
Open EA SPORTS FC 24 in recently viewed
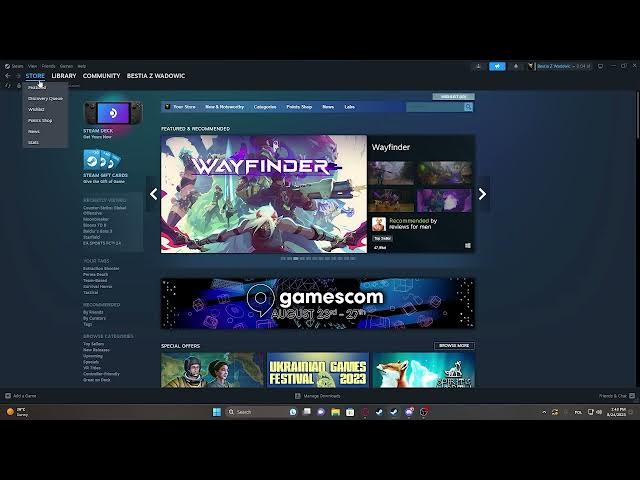coord(102,243)
